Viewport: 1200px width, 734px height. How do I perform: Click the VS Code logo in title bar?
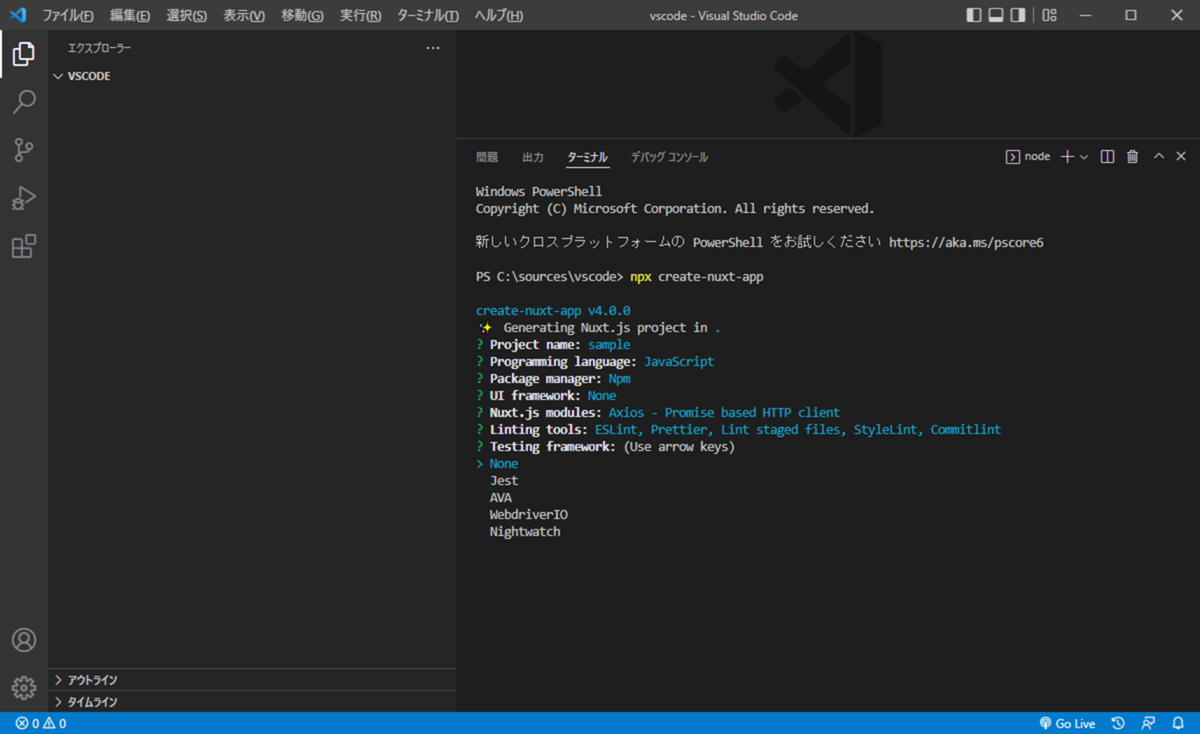point(18,15)
